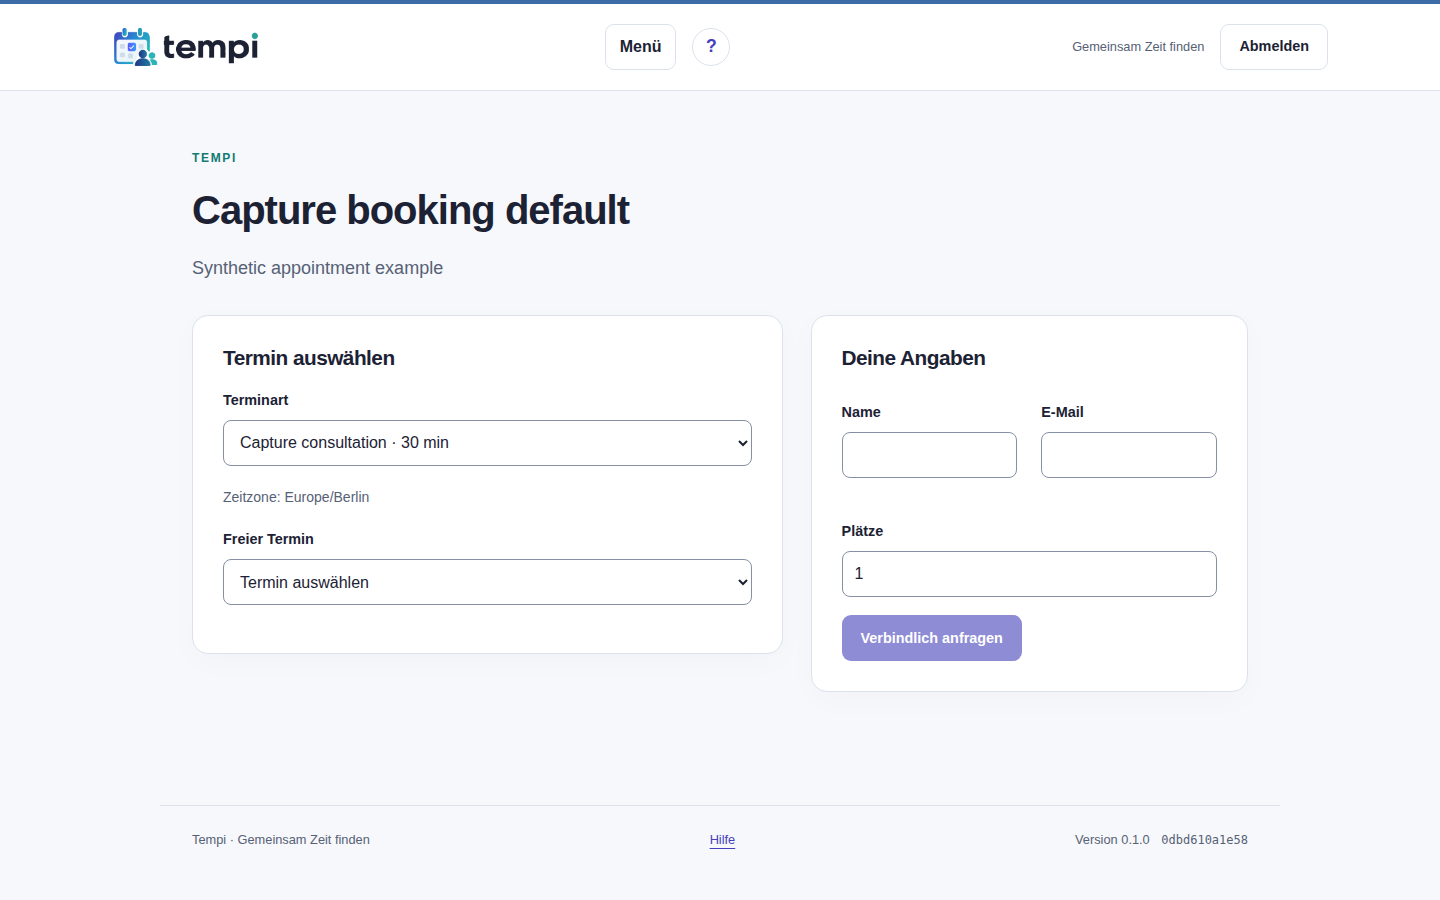Viewport: 1440px width, 900px height.
Task: Click 'Version 0.1.0' in footer
Action: [x=1112, y=840]
